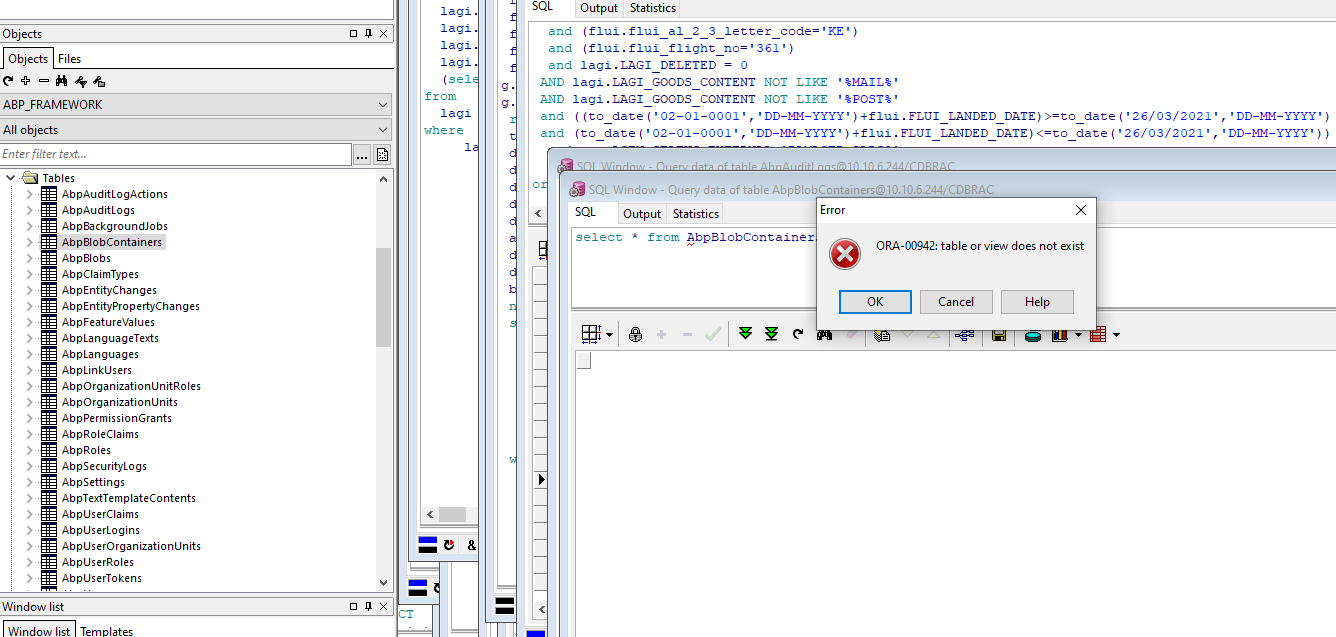Viewport: 1336px width, 637px height.
Task: Click the filter-definition icon beside filter text box
Action: [x=382, y=154]
